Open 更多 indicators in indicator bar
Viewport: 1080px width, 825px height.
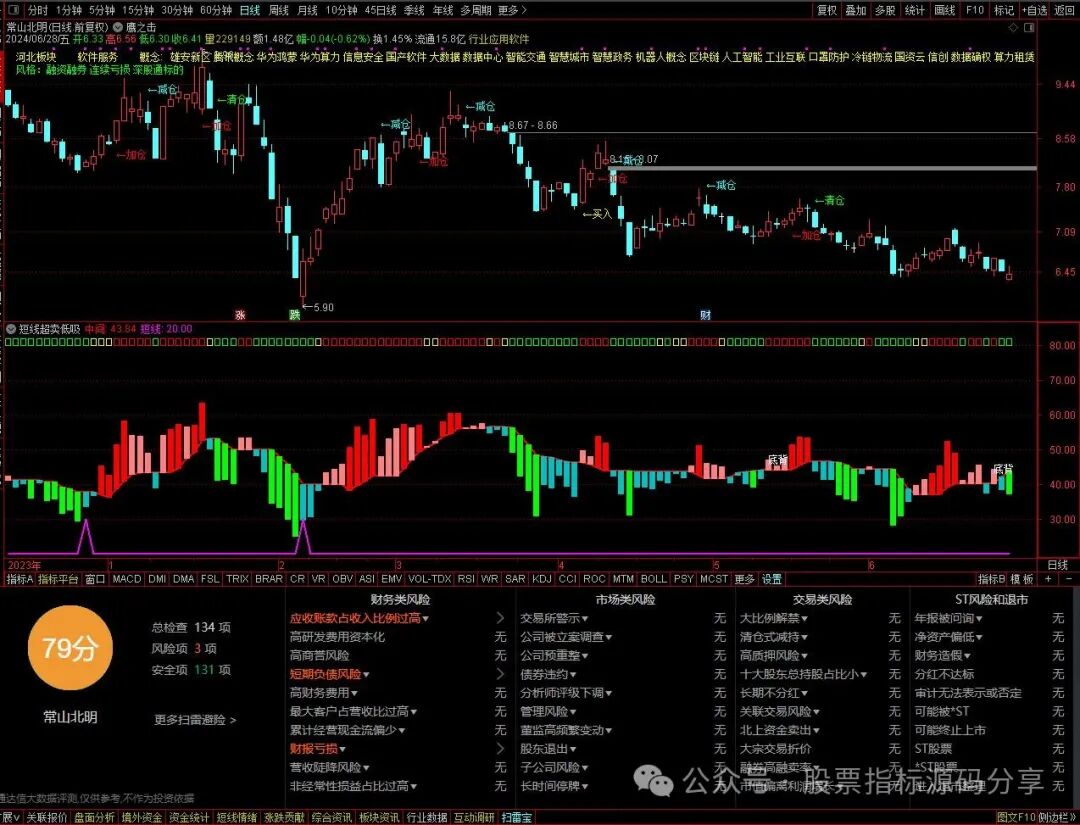(745, 579)
